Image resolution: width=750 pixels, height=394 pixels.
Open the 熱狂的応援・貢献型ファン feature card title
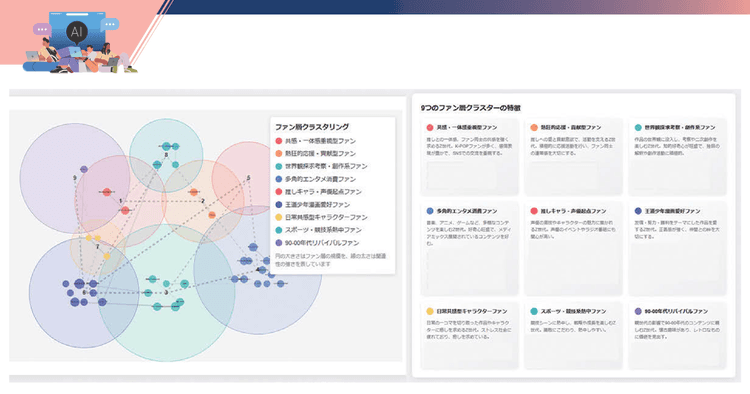click(571, 128)
